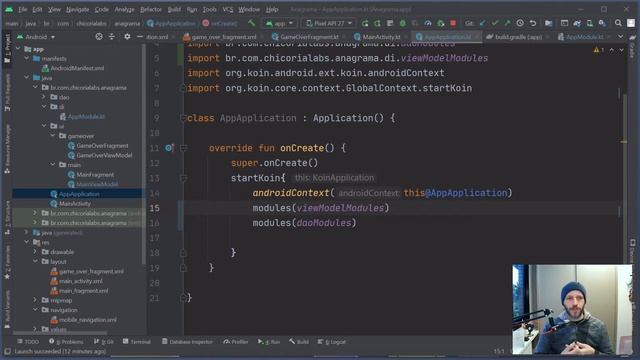640x360 pixels.
Task: Click project tree vertical scrollbar
Action: [144, 155]
